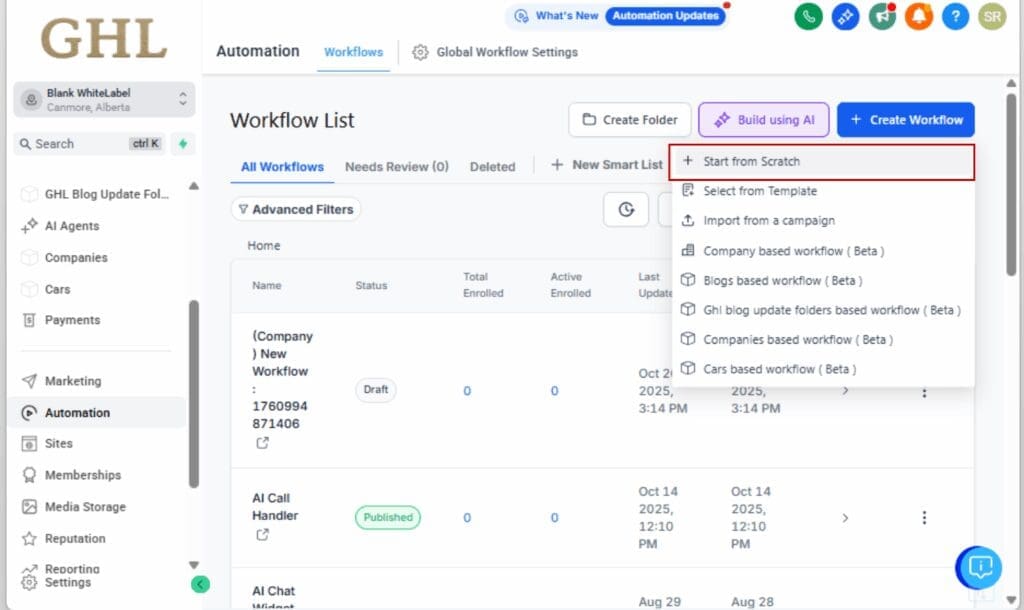Screen dimensions: 1024x610
Task: Click the Create Workflow button
Action: coord(905,119)
